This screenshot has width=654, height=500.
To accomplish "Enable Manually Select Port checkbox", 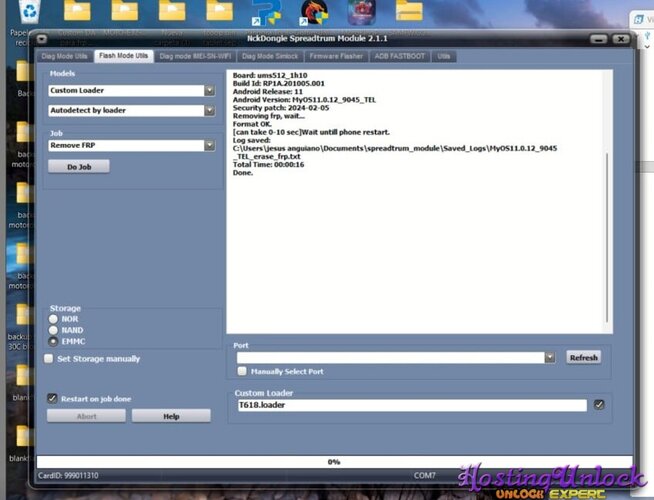I will [x=242, y=371].
